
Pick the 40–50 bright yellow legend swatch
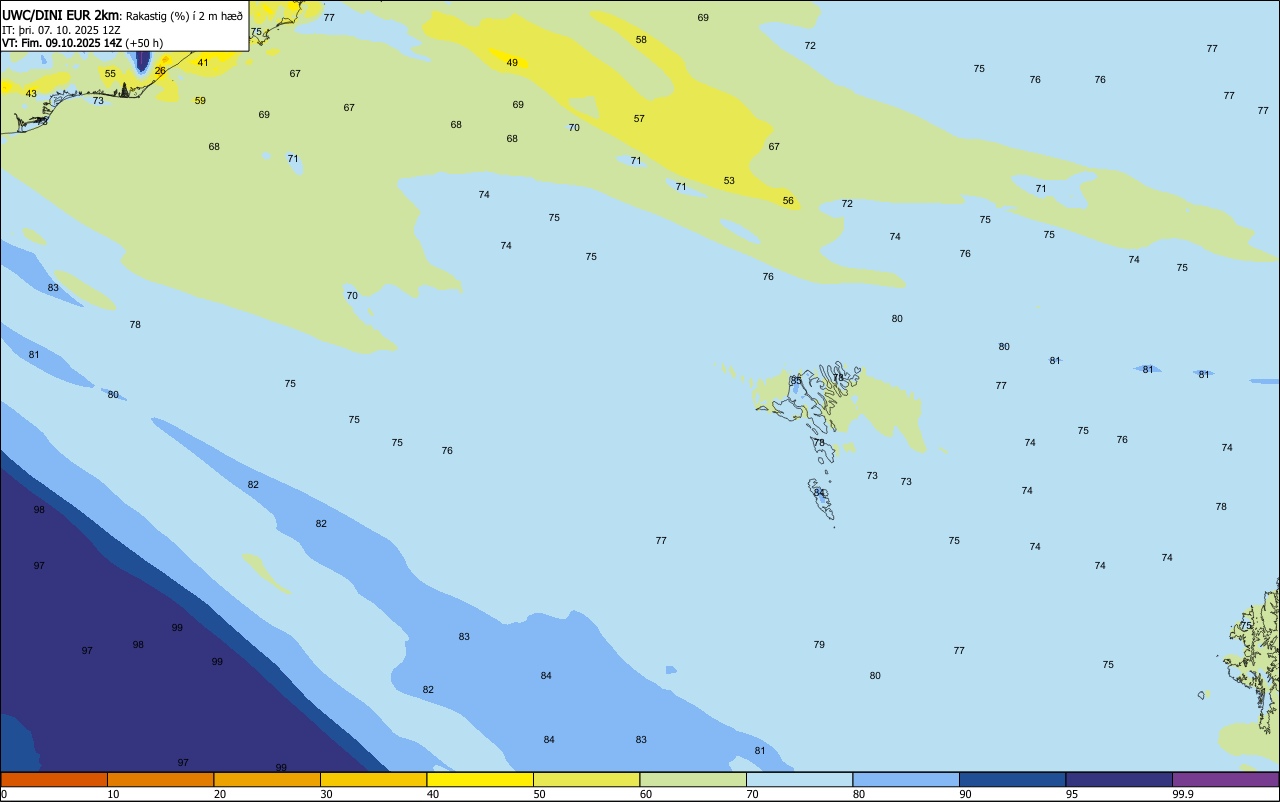pos(480,779)
